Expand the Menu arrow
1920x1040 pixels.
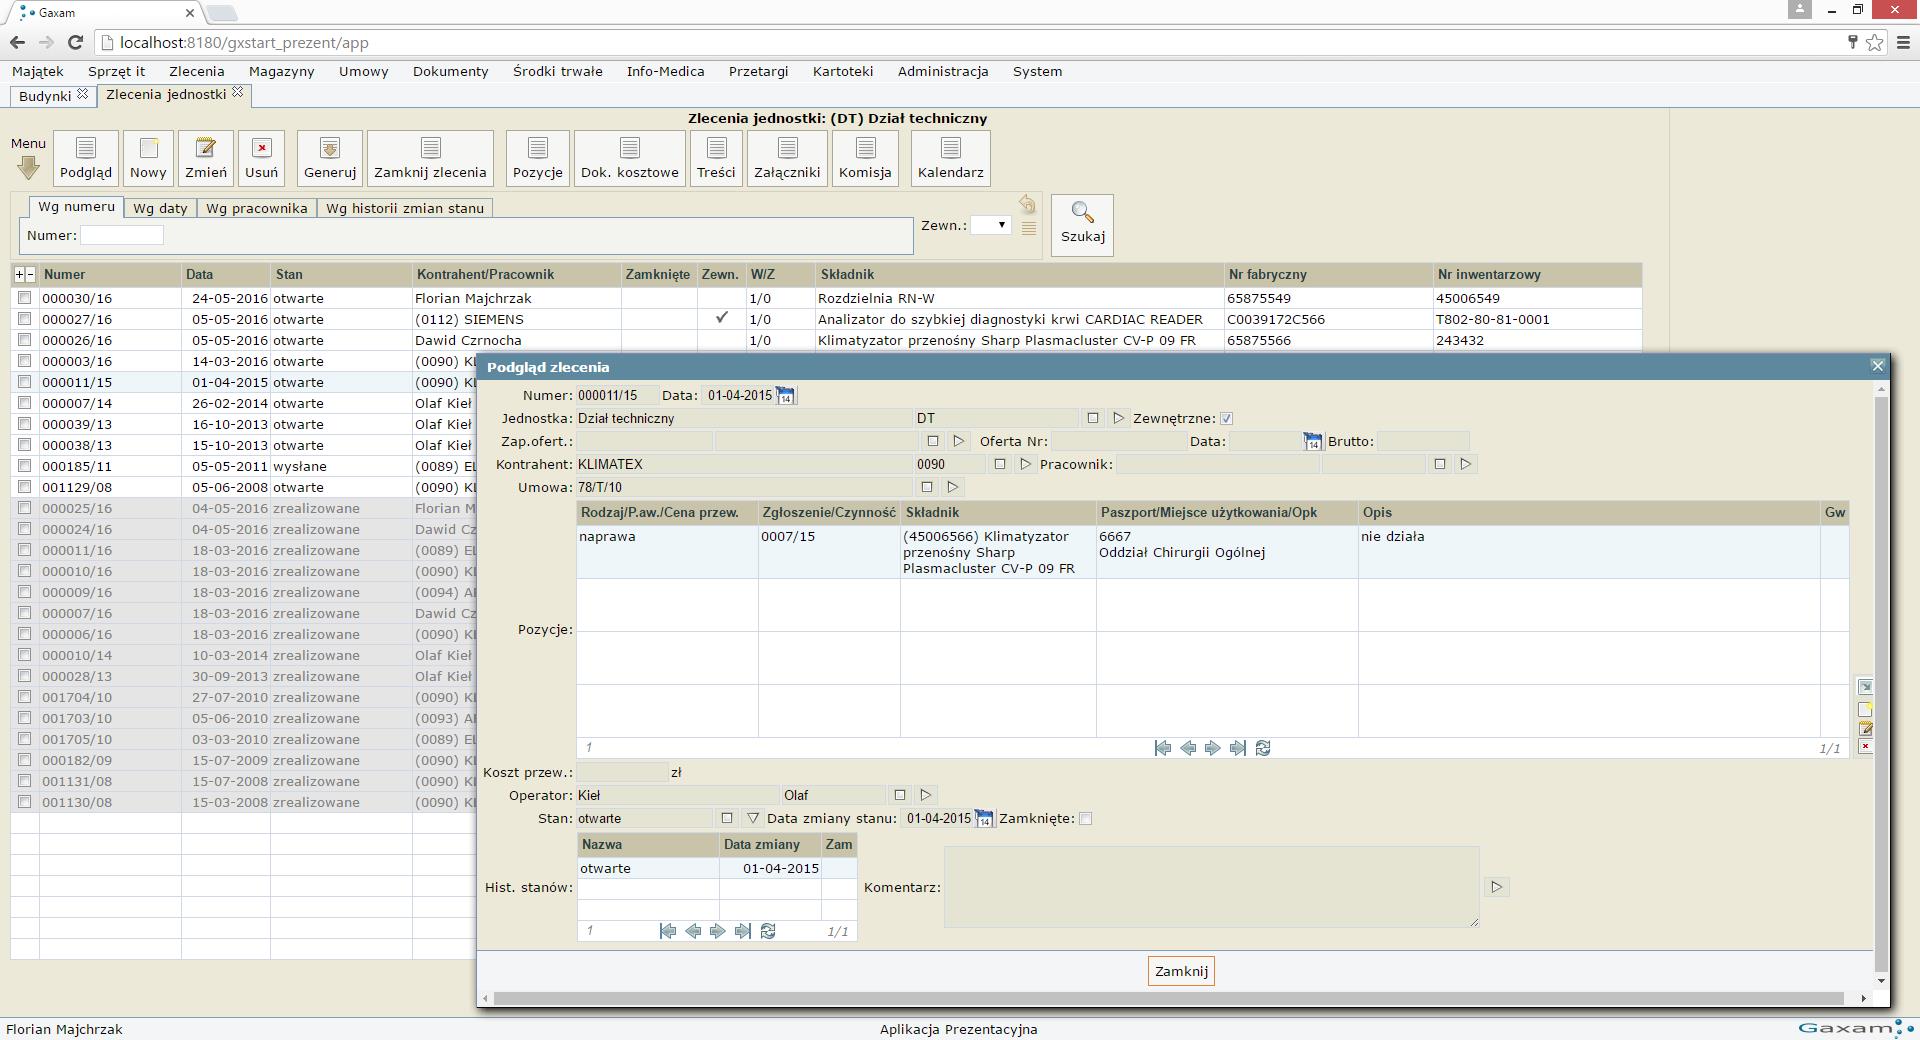tap(28, 168)
